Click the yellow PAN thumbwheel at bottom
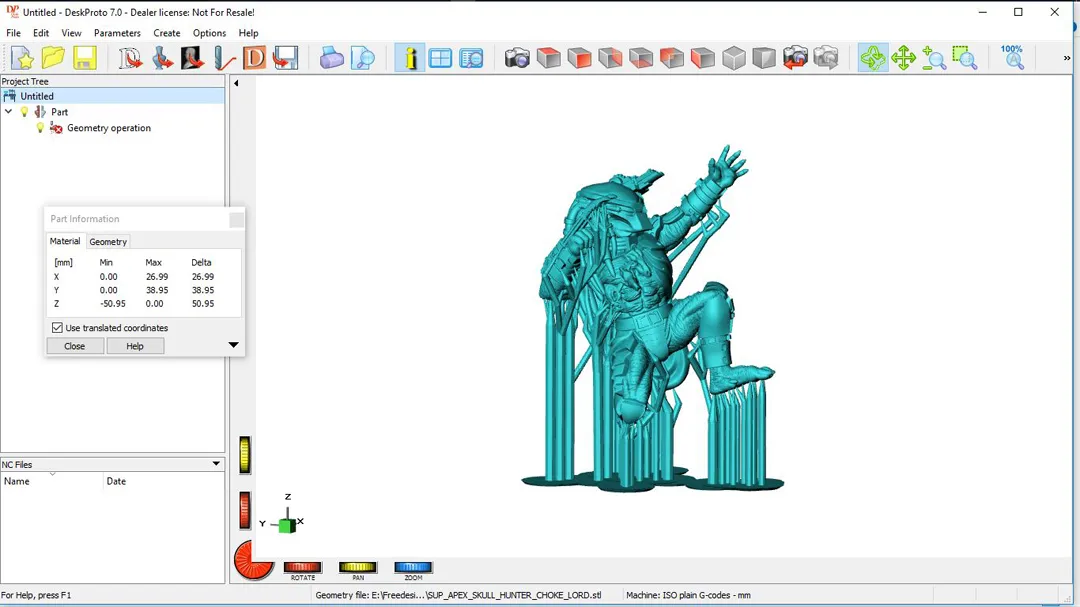The image size is (1080, 607). pos(357,567)
